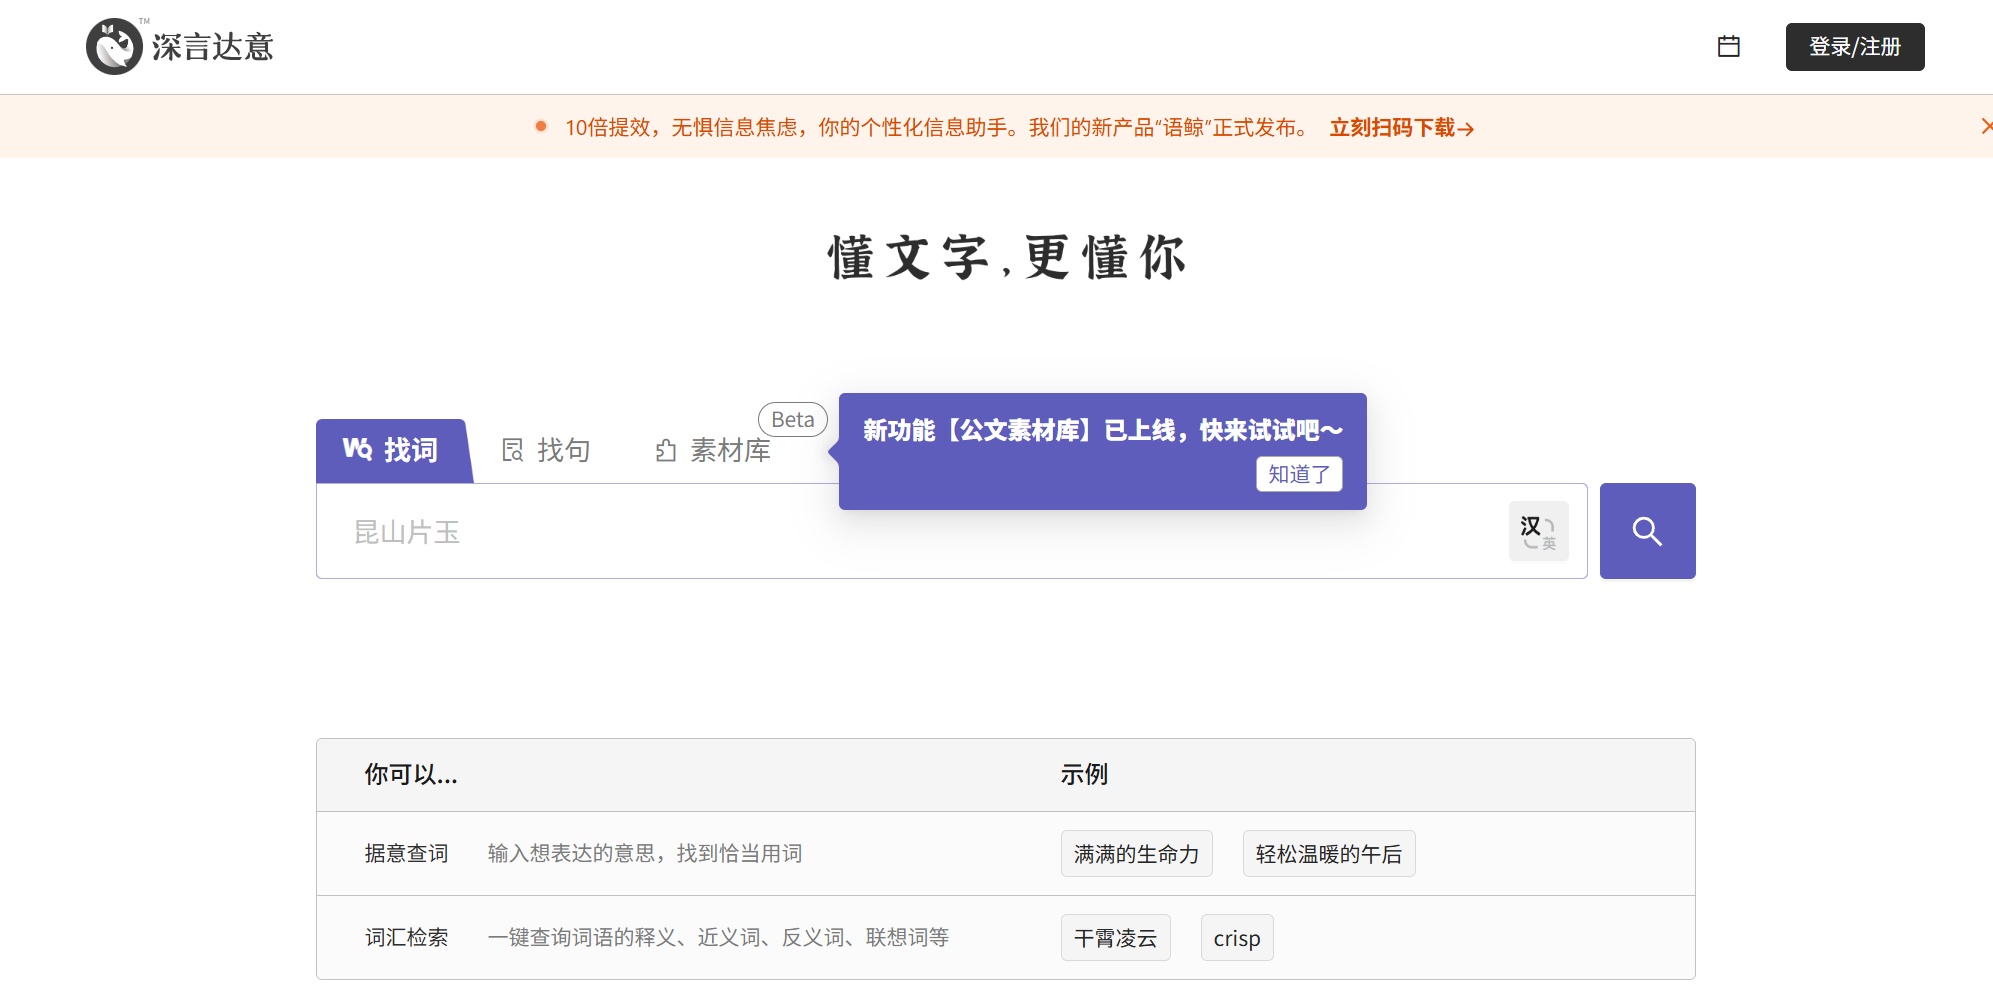The image size is (1993, 1007).
Task: Click the 新功能【公文素材库】已上线 tooltip text
Action: click(1103, 431)
